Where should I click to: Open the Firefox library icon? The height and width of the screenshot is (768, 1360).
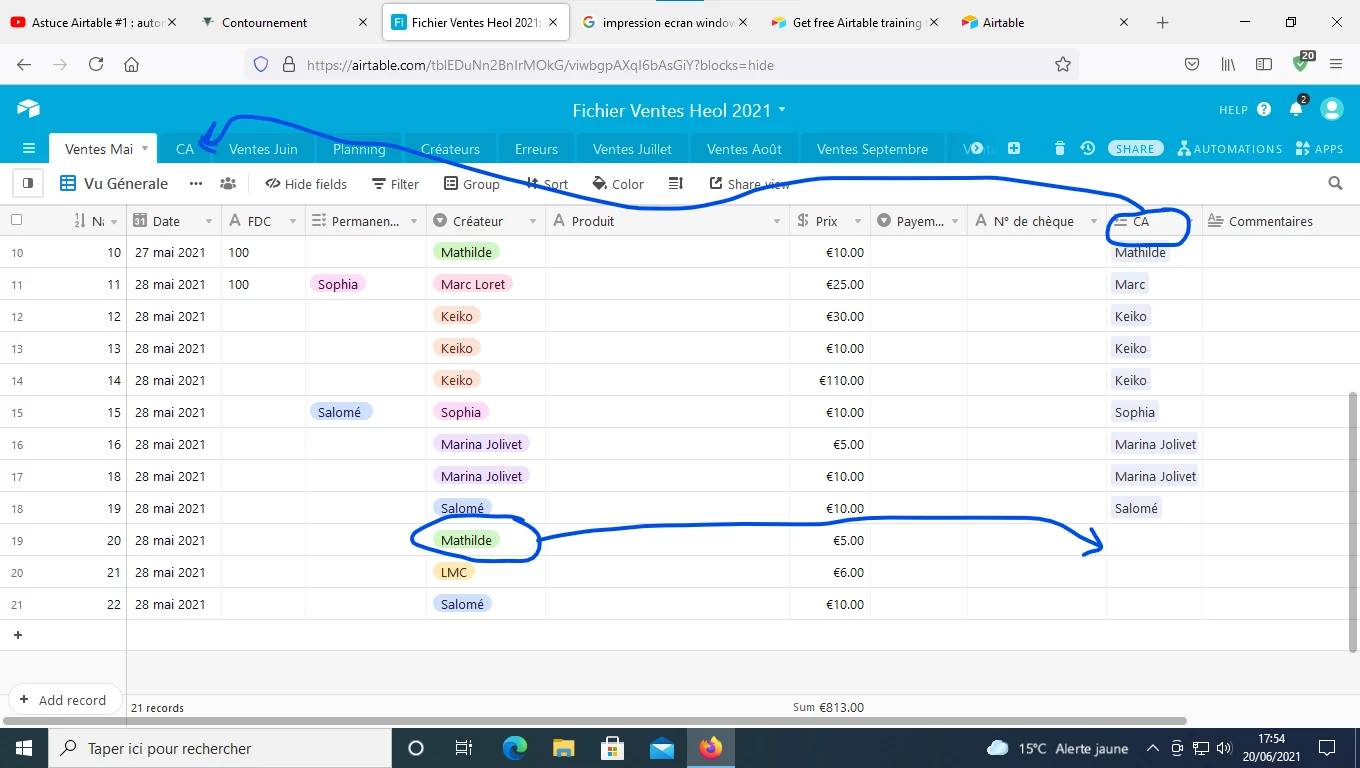(1228, 64)
